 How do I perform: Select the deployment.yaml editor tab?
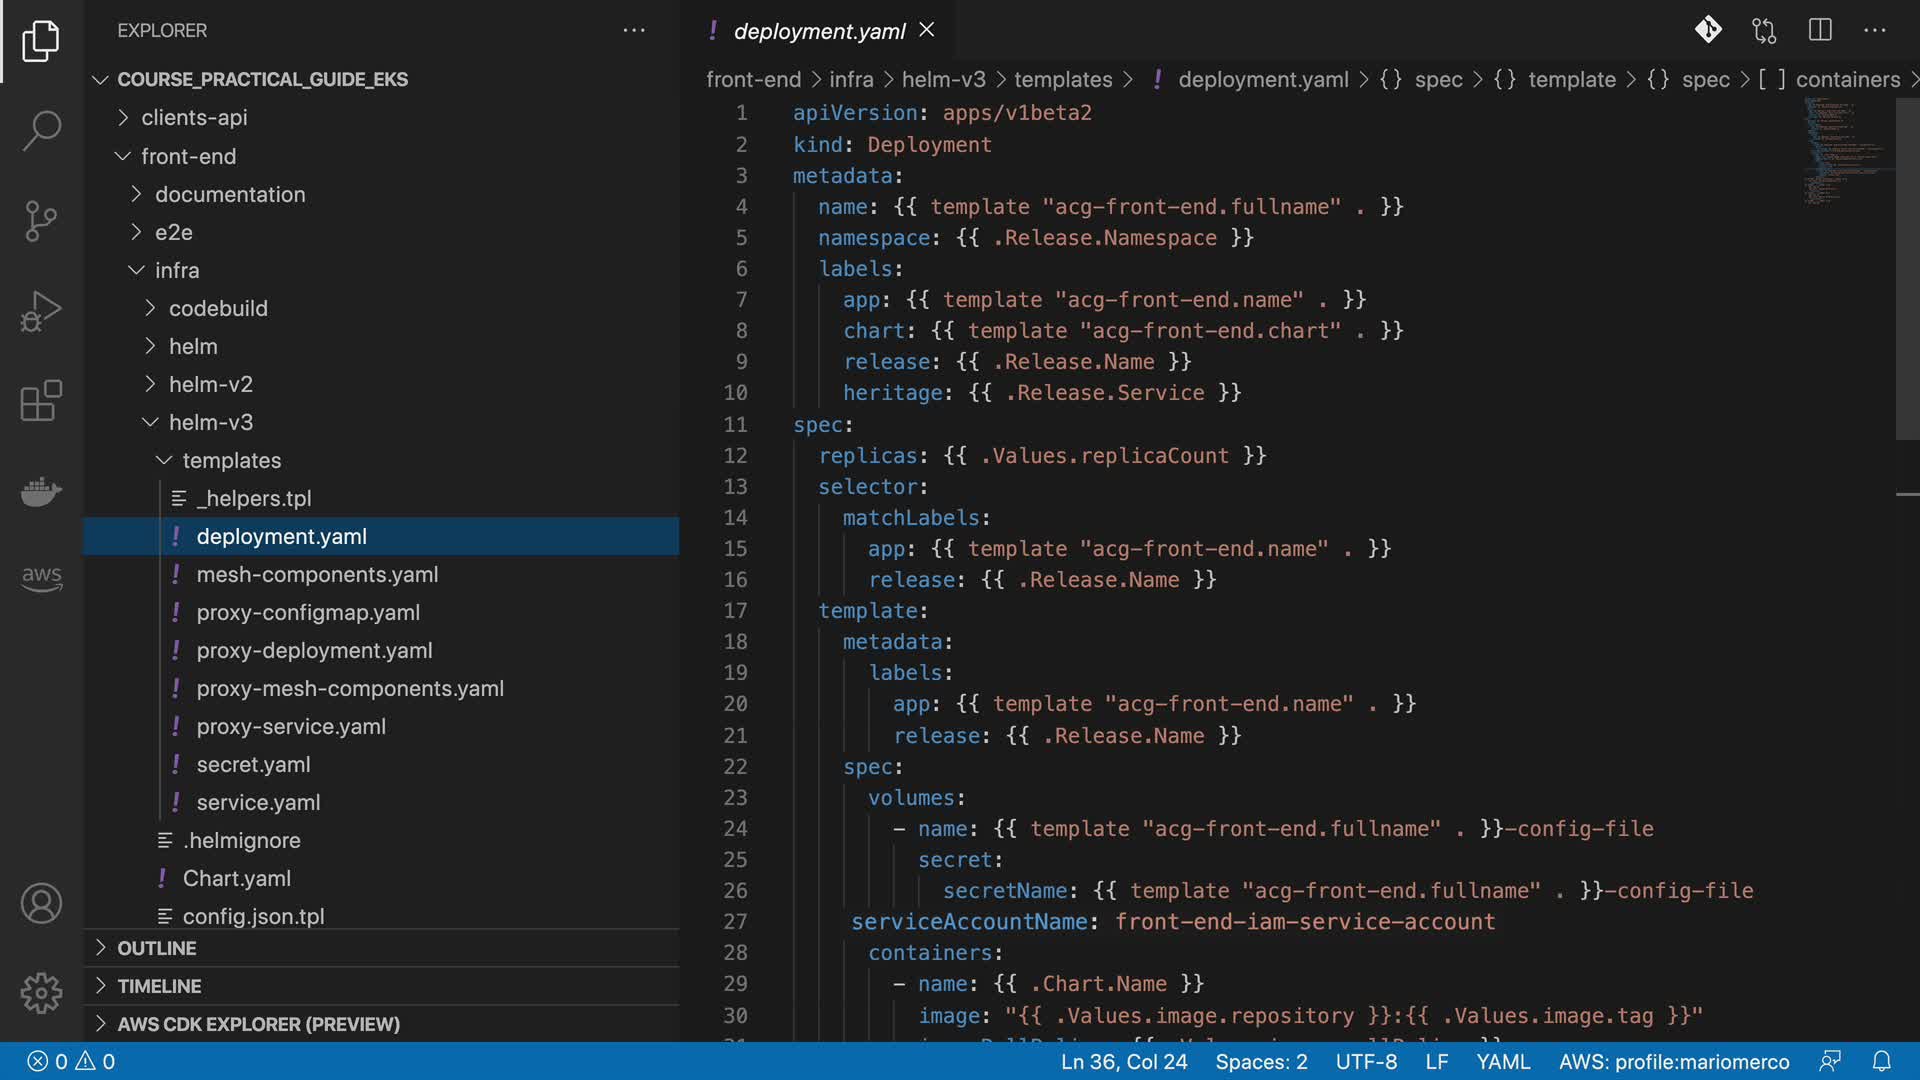819,31
